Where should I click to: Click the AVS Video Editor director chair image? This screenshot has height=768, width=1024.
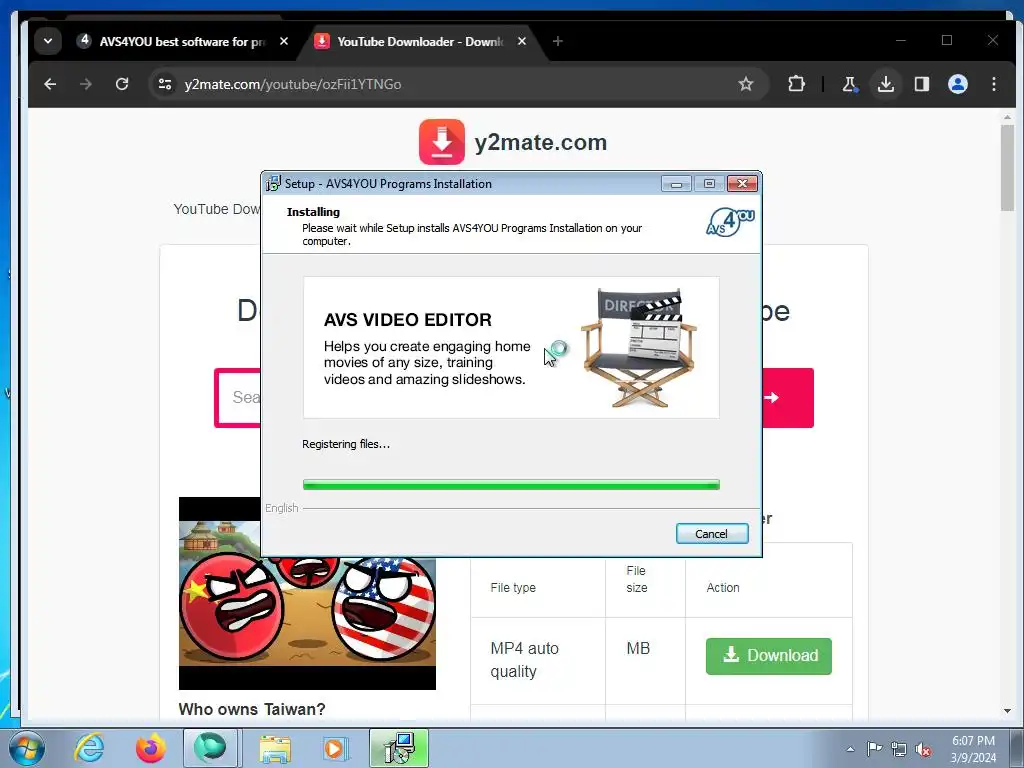pos(639,347)
